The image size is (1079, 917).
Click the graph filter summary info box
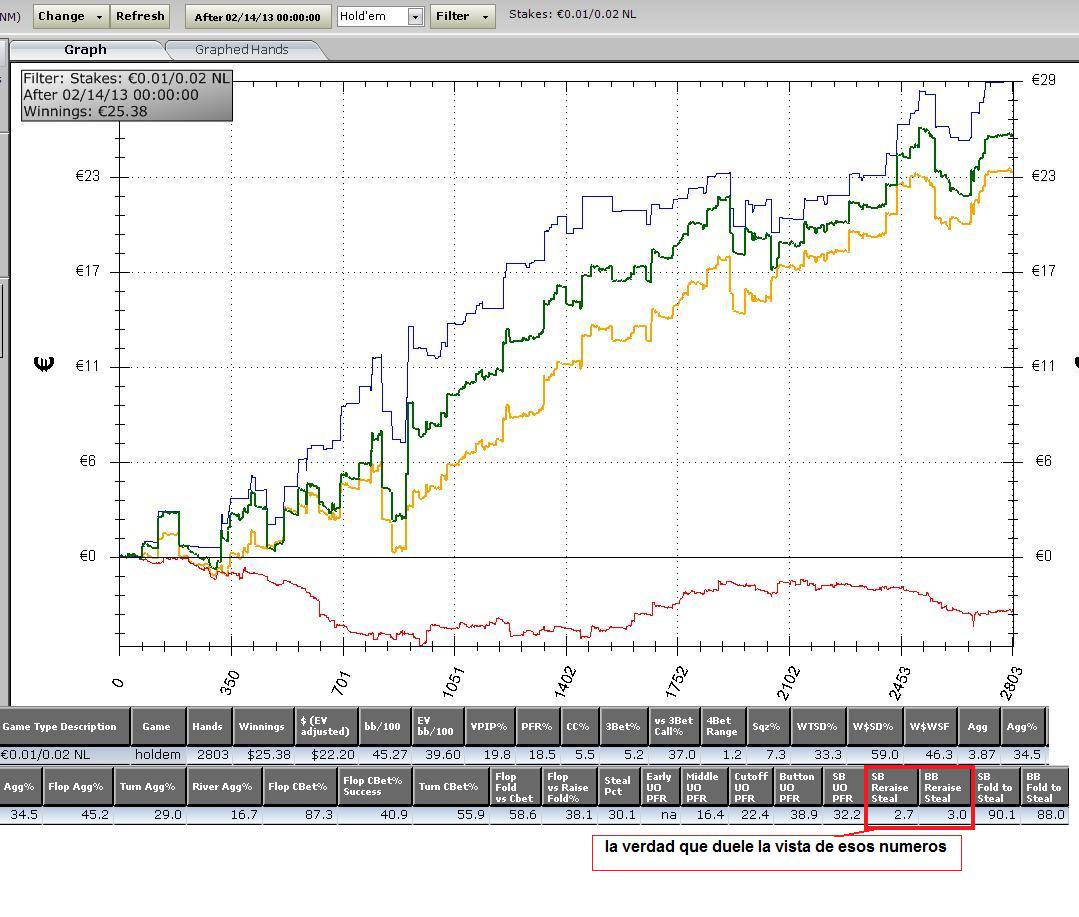coord(127,95)
